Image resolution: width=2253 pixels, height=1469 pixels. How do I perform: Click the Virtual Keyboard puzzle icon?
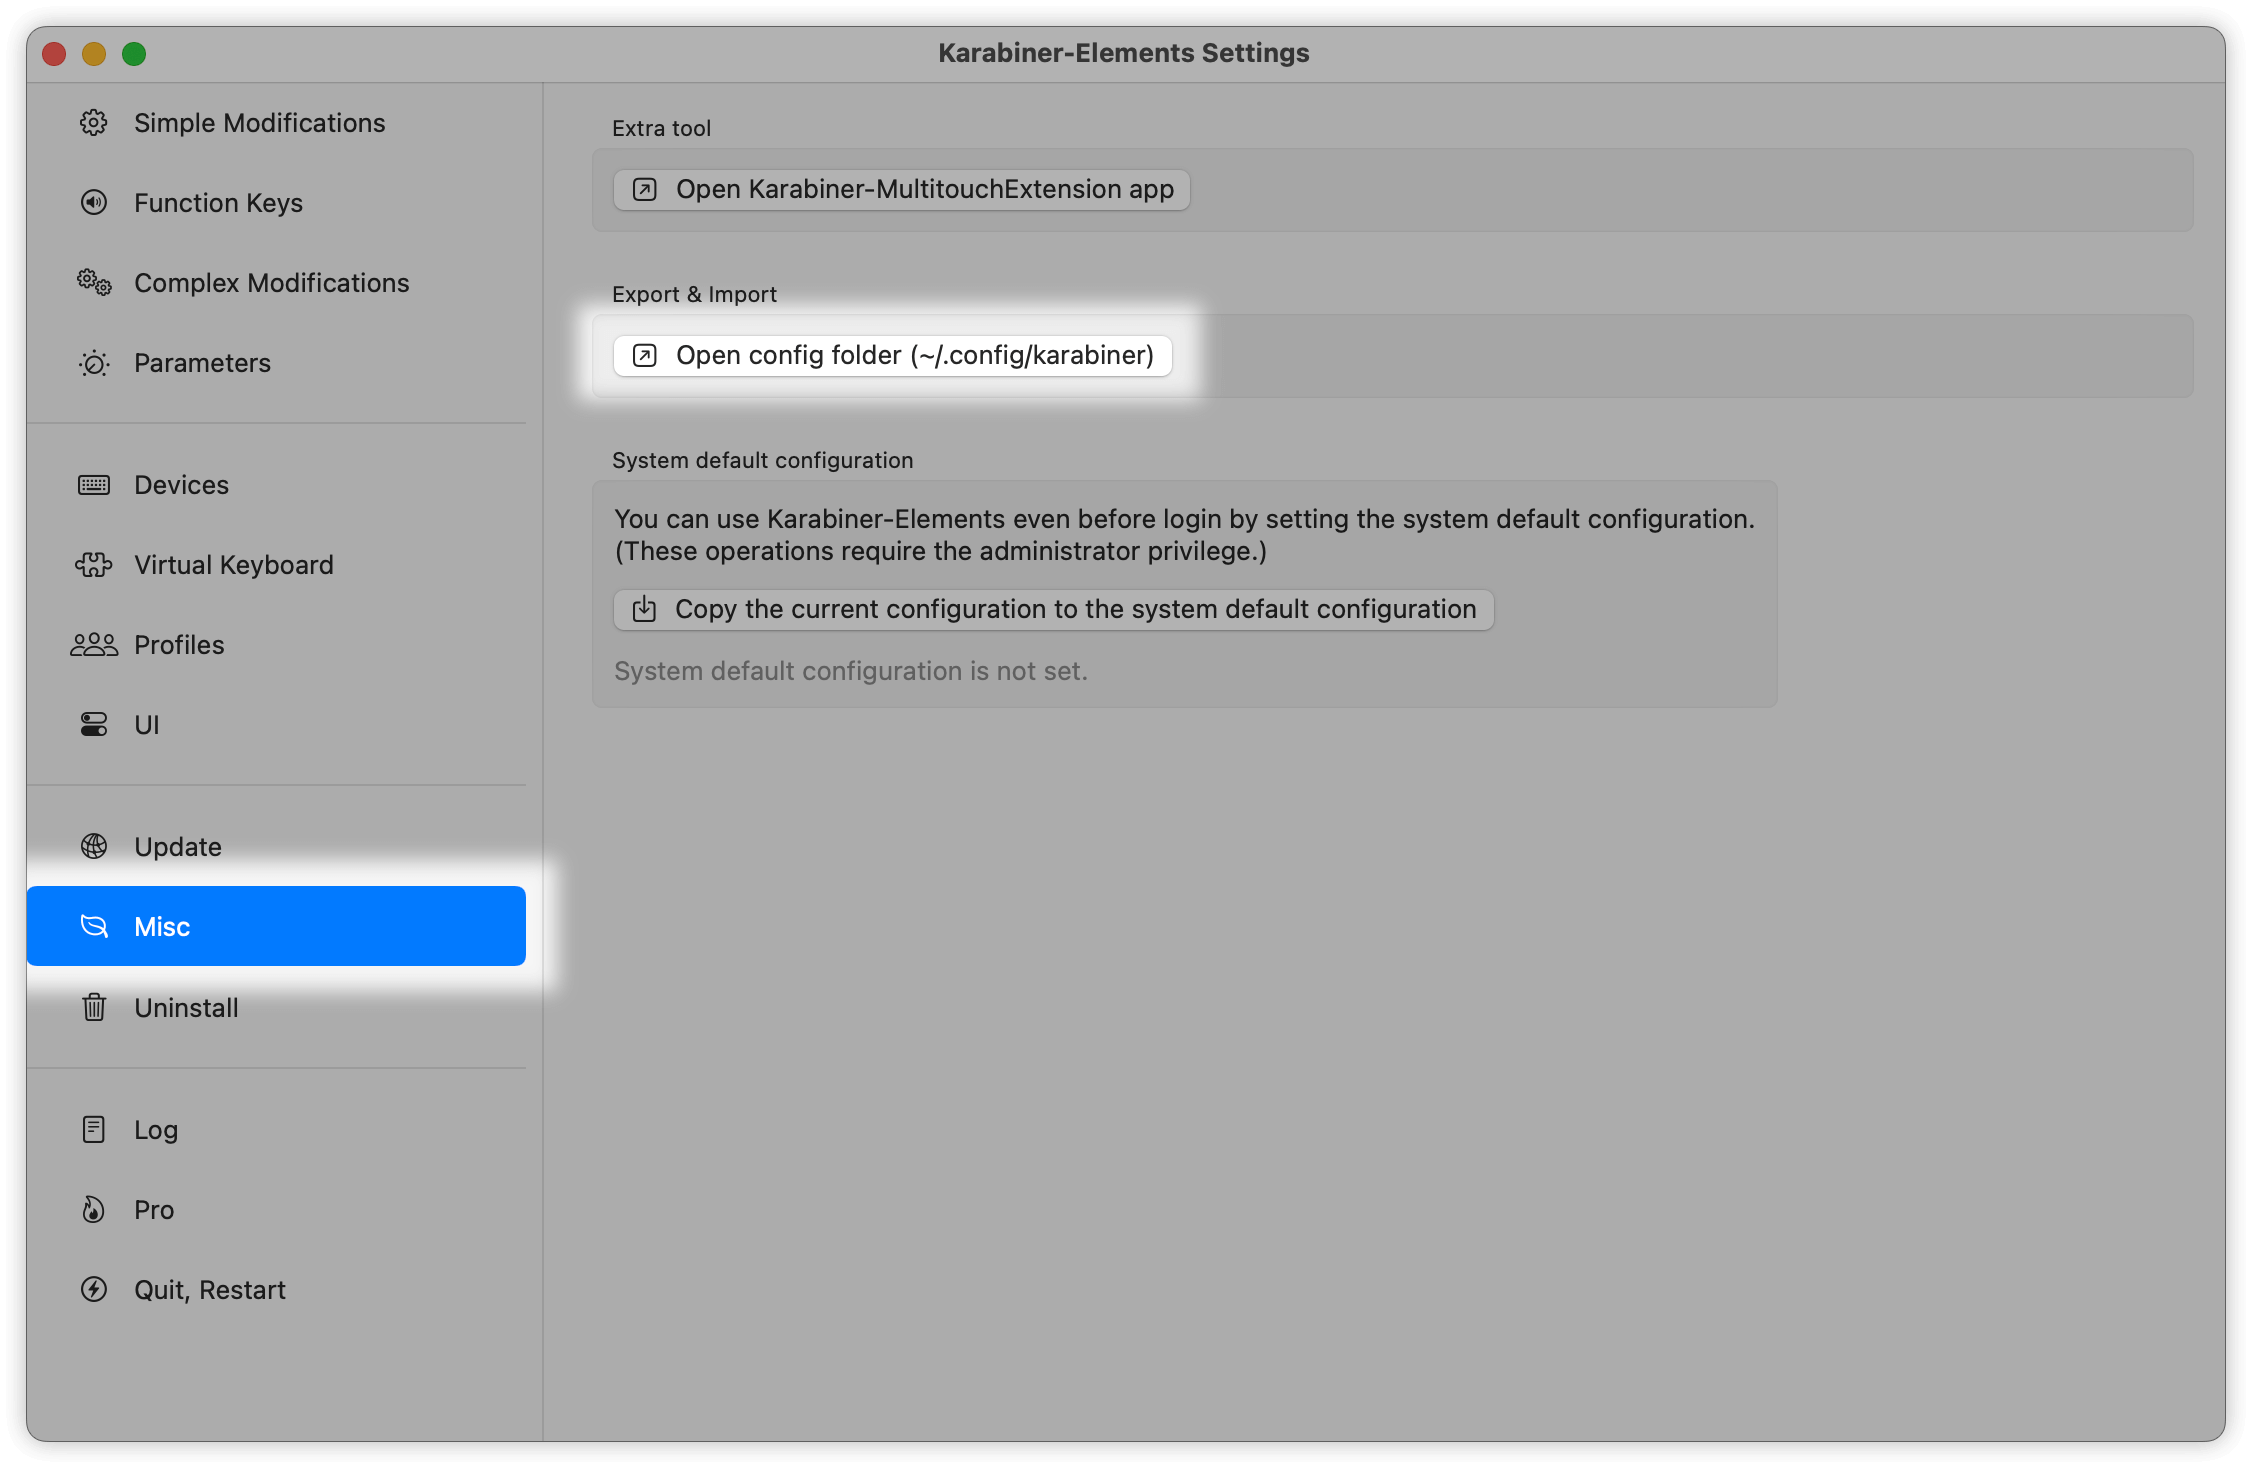click(94, 565)
